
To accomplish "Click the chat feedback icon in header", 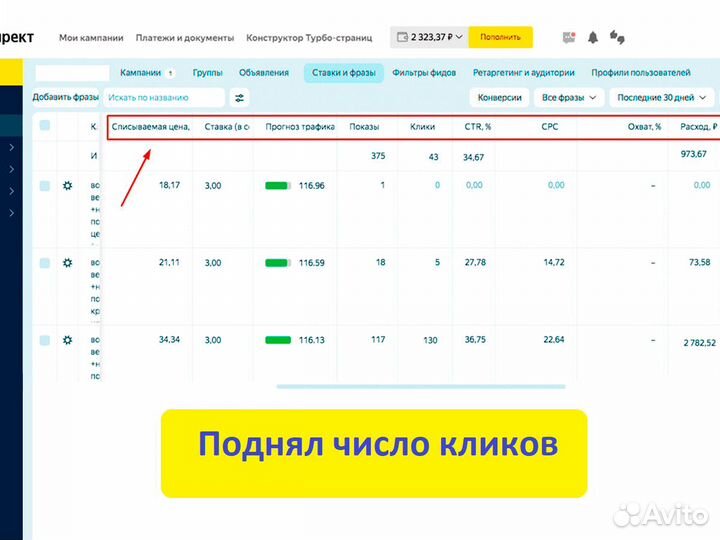I will 617,37.
